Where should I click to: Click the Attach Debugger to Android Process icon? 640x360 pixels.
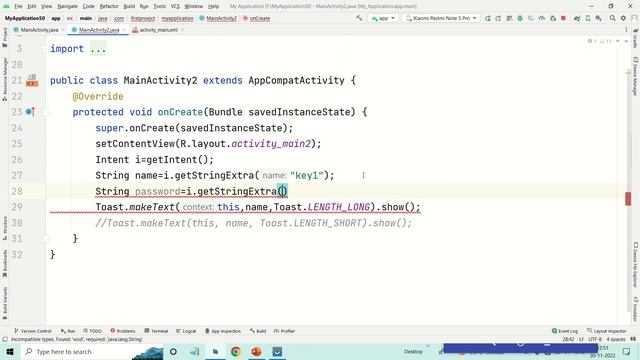click(553, 18)
